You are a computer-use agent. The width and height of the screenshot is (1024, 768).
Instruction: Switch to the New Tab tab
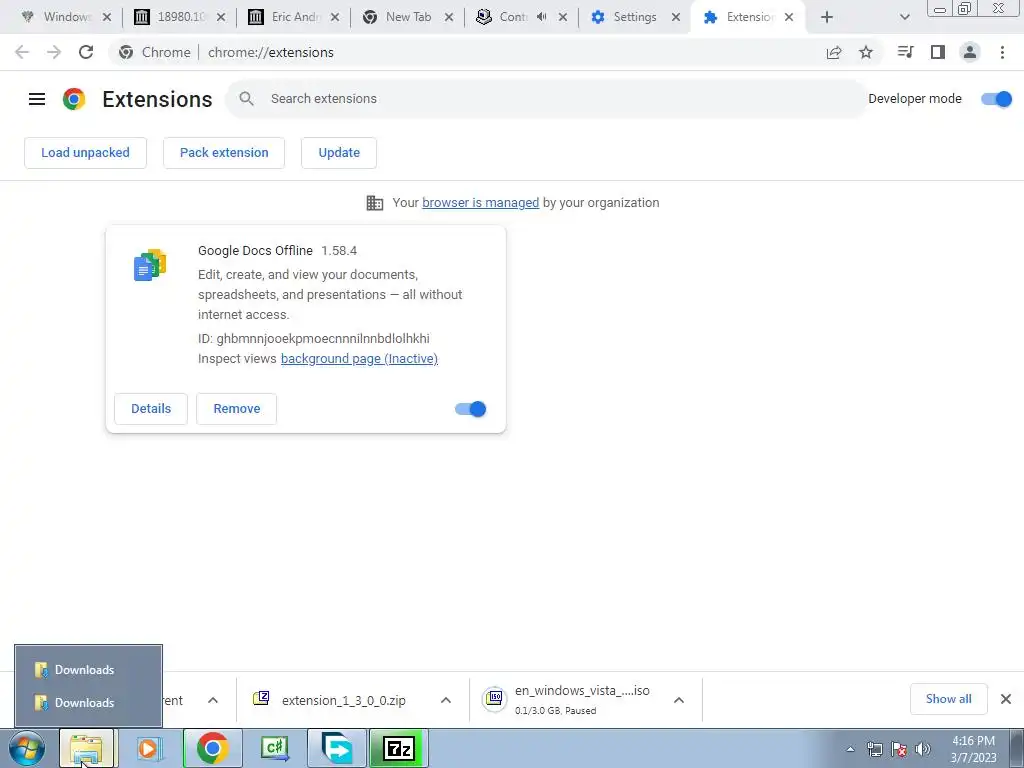click(408, 17)
